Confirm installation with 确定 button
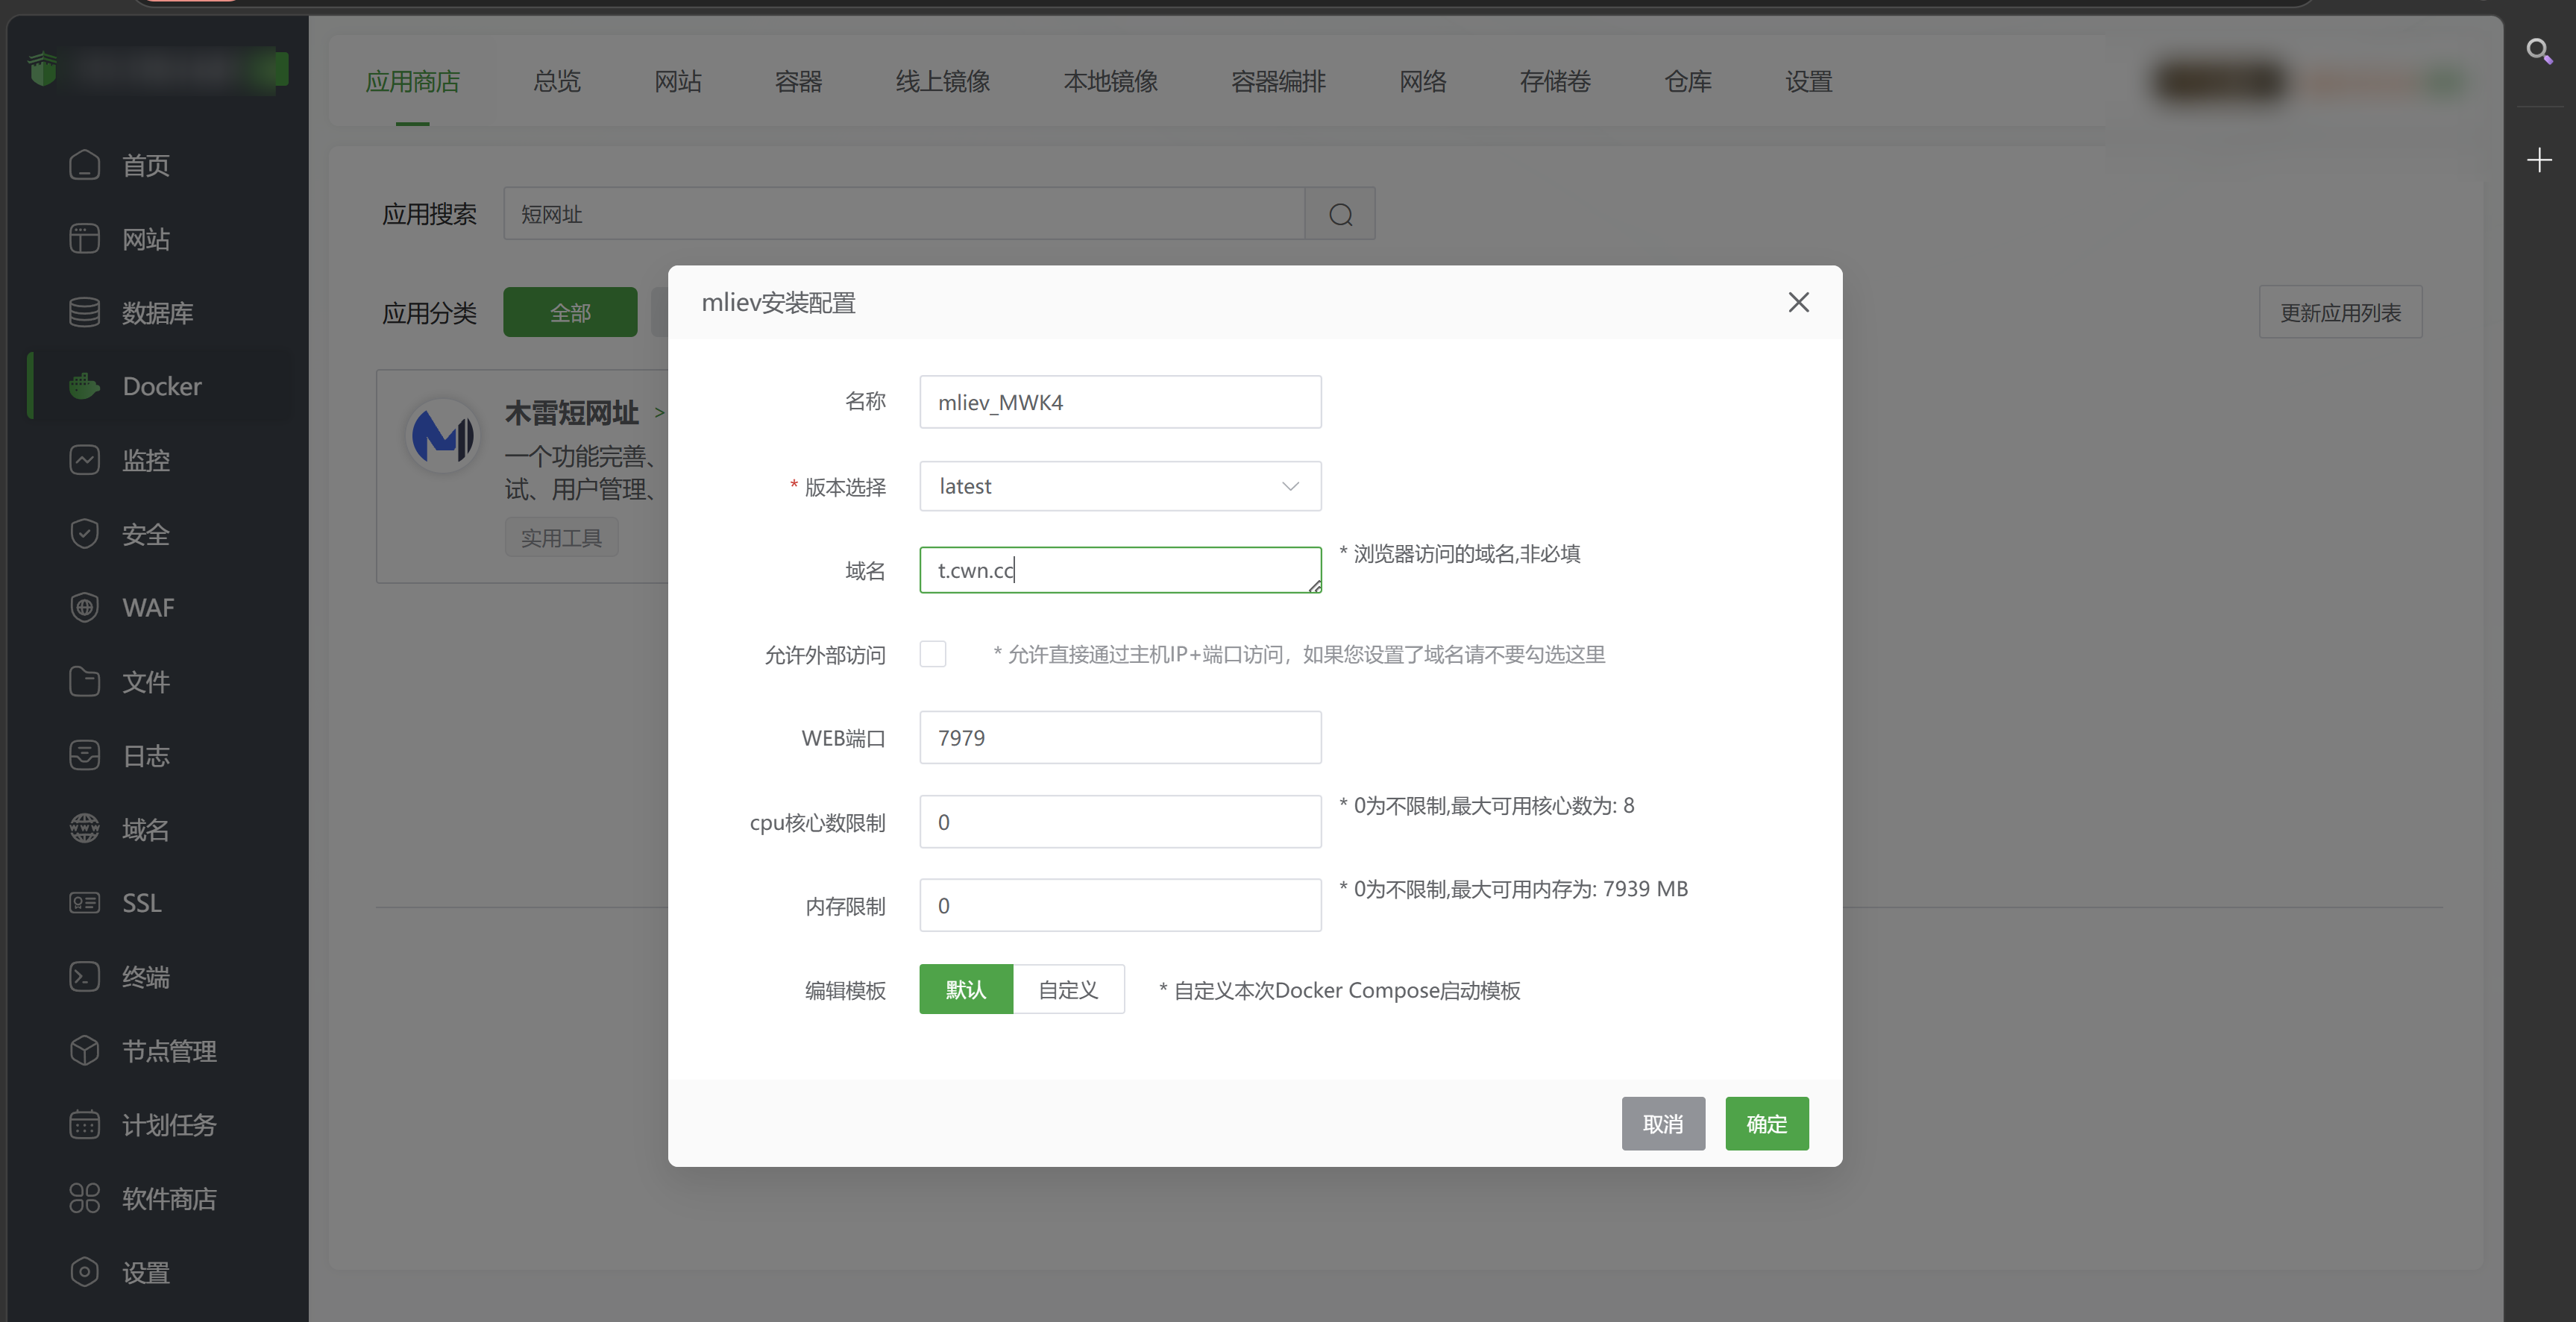This screenshot has height=1322, width=2576. tap(1766, 1123)
